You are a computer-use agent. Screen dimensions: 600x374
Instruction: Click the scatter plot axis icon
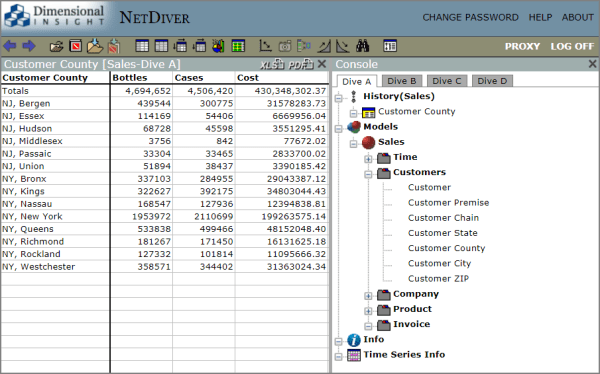point(265,46)
